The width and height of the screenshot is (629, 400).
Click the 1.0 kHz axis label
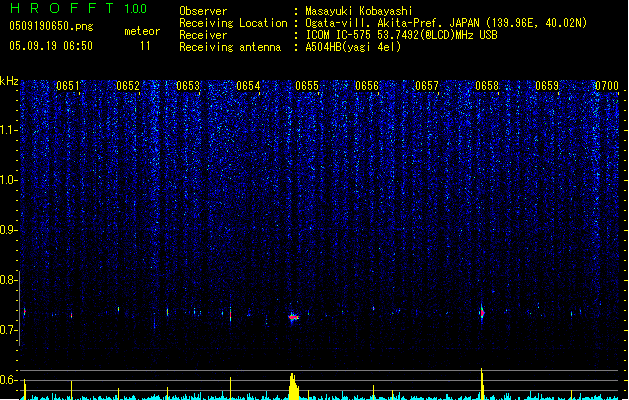click(9, 180)
